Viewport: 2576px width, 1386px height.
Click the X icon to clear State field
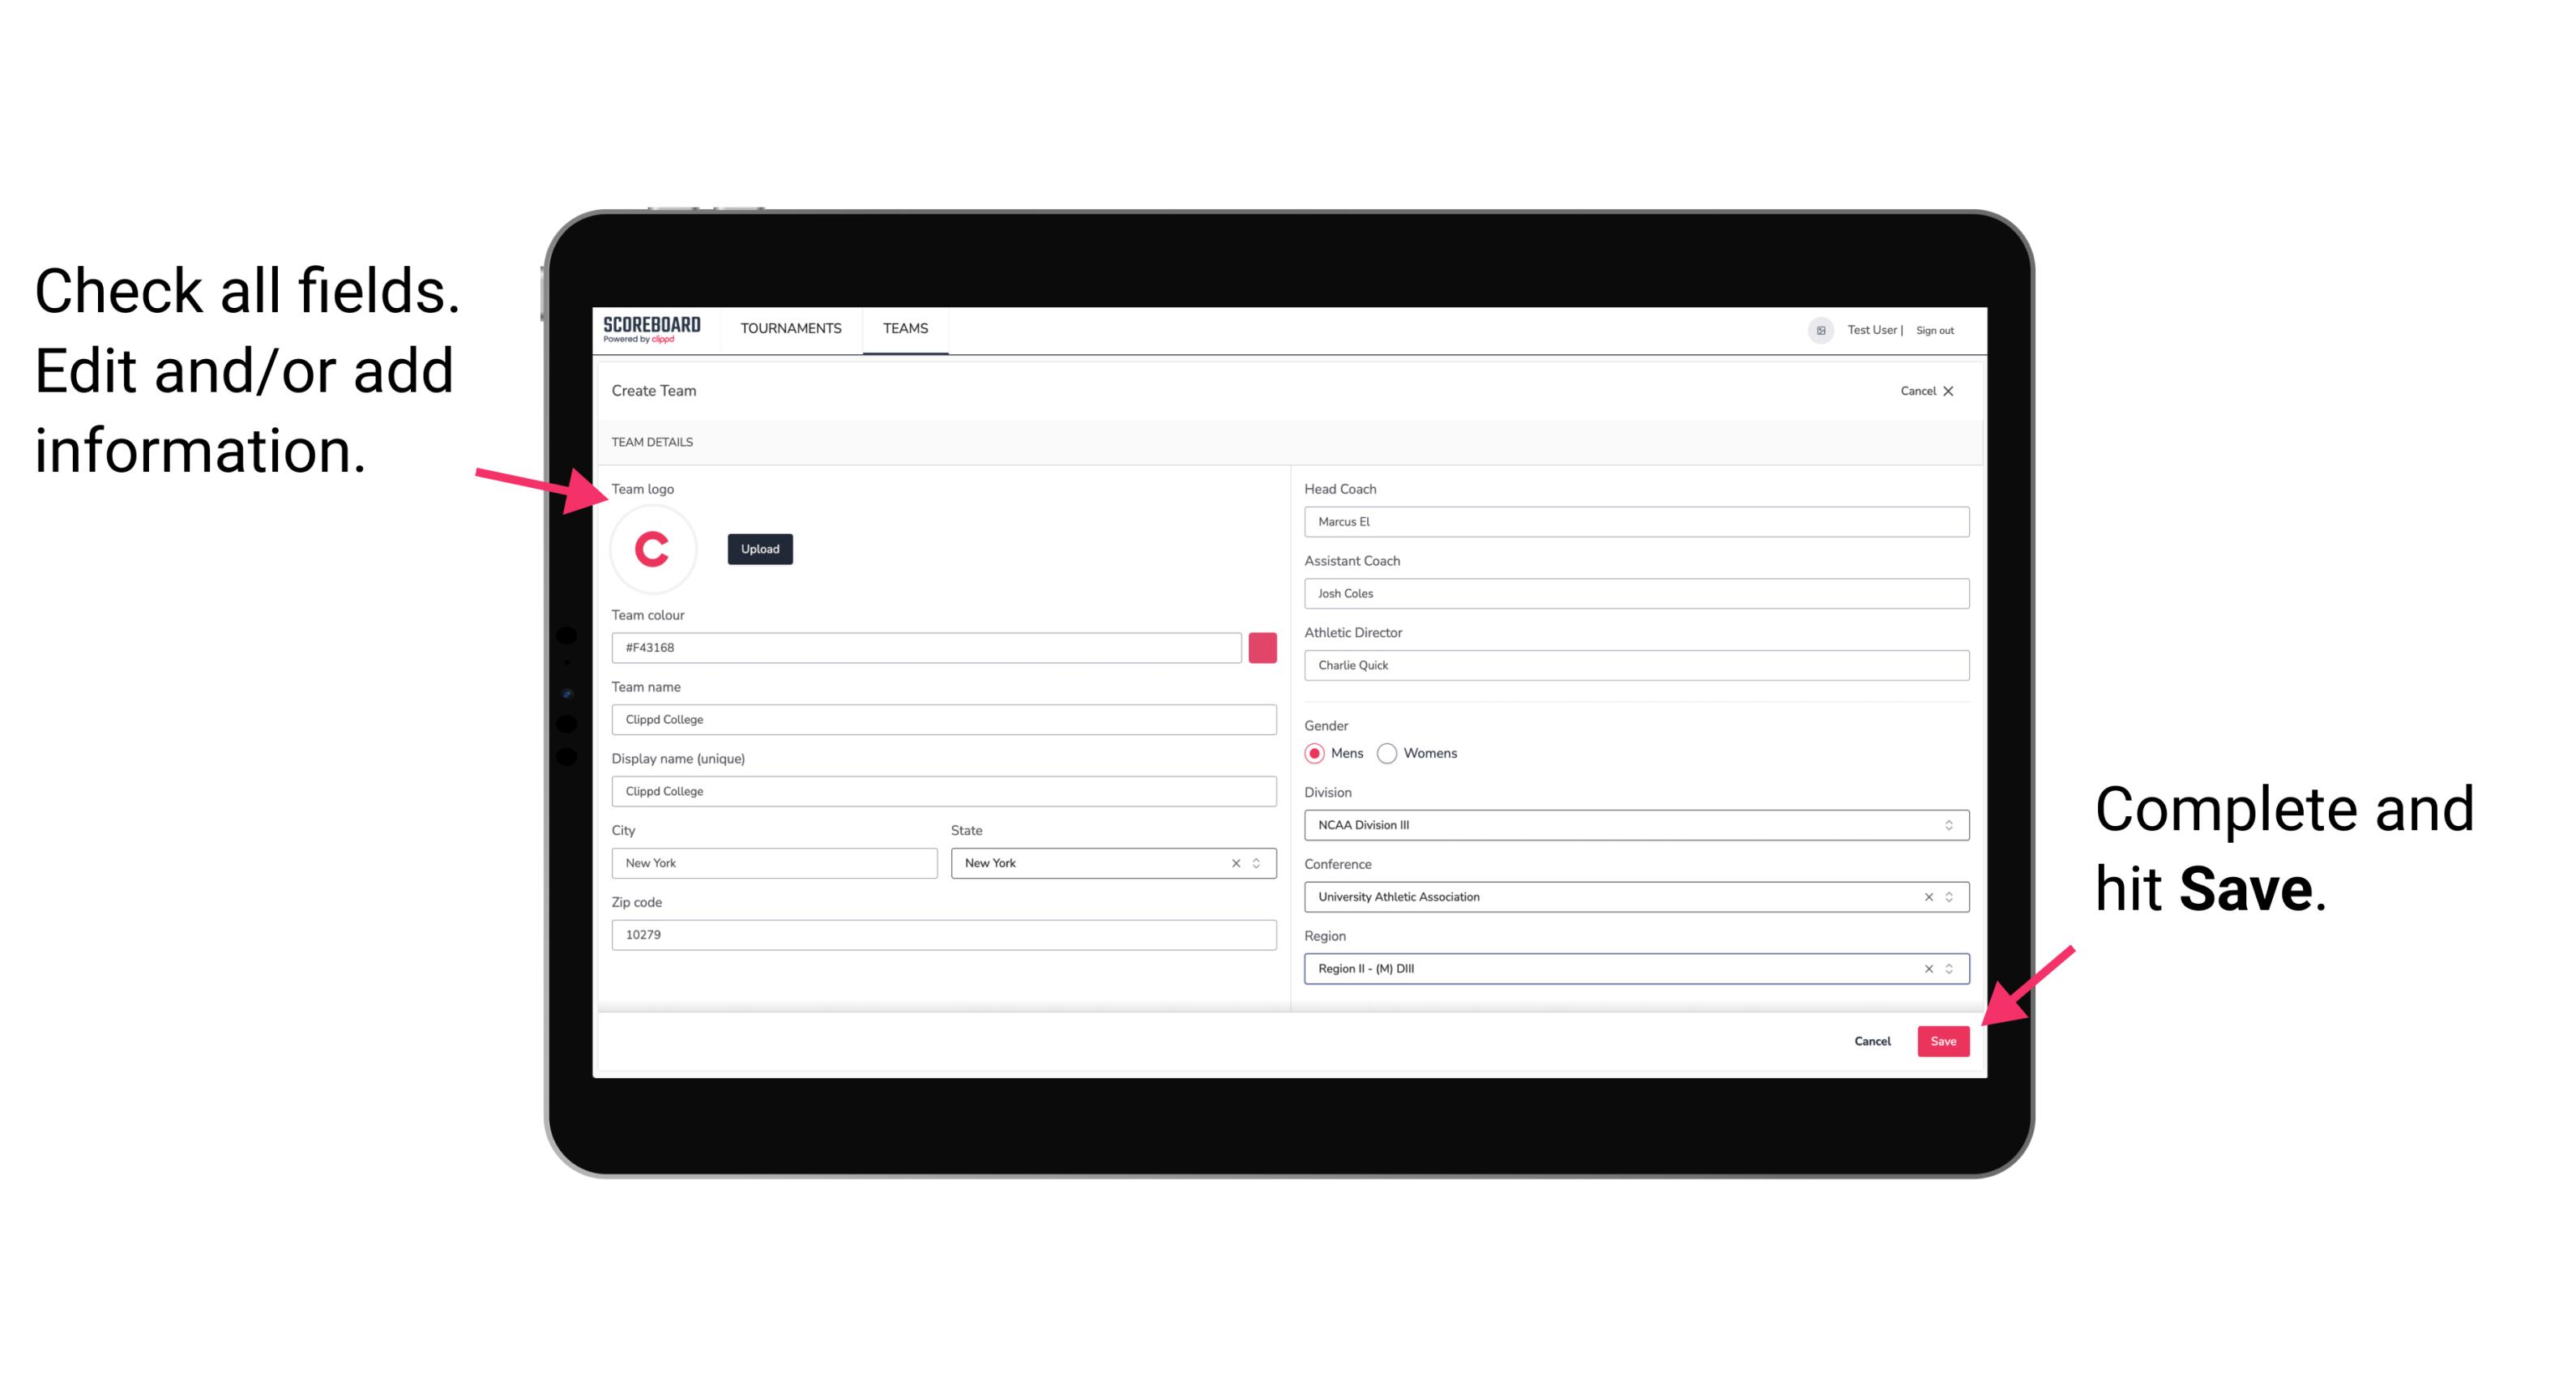[x=1235, y=862]
